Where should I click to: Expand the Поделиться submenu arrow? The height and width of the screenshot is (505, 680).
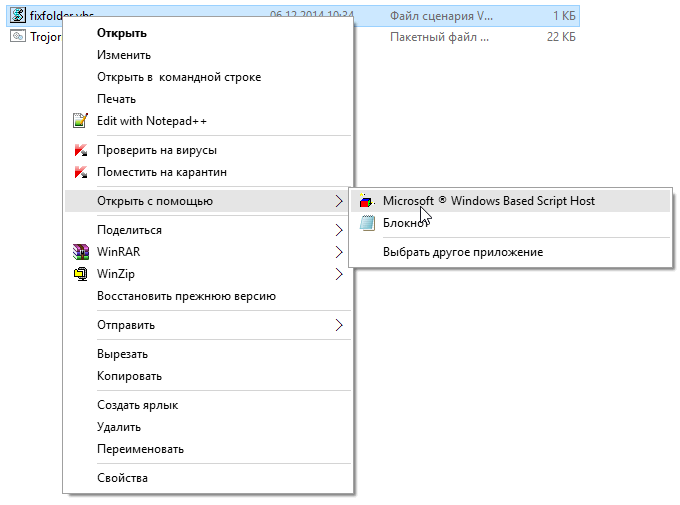(339, 230)
